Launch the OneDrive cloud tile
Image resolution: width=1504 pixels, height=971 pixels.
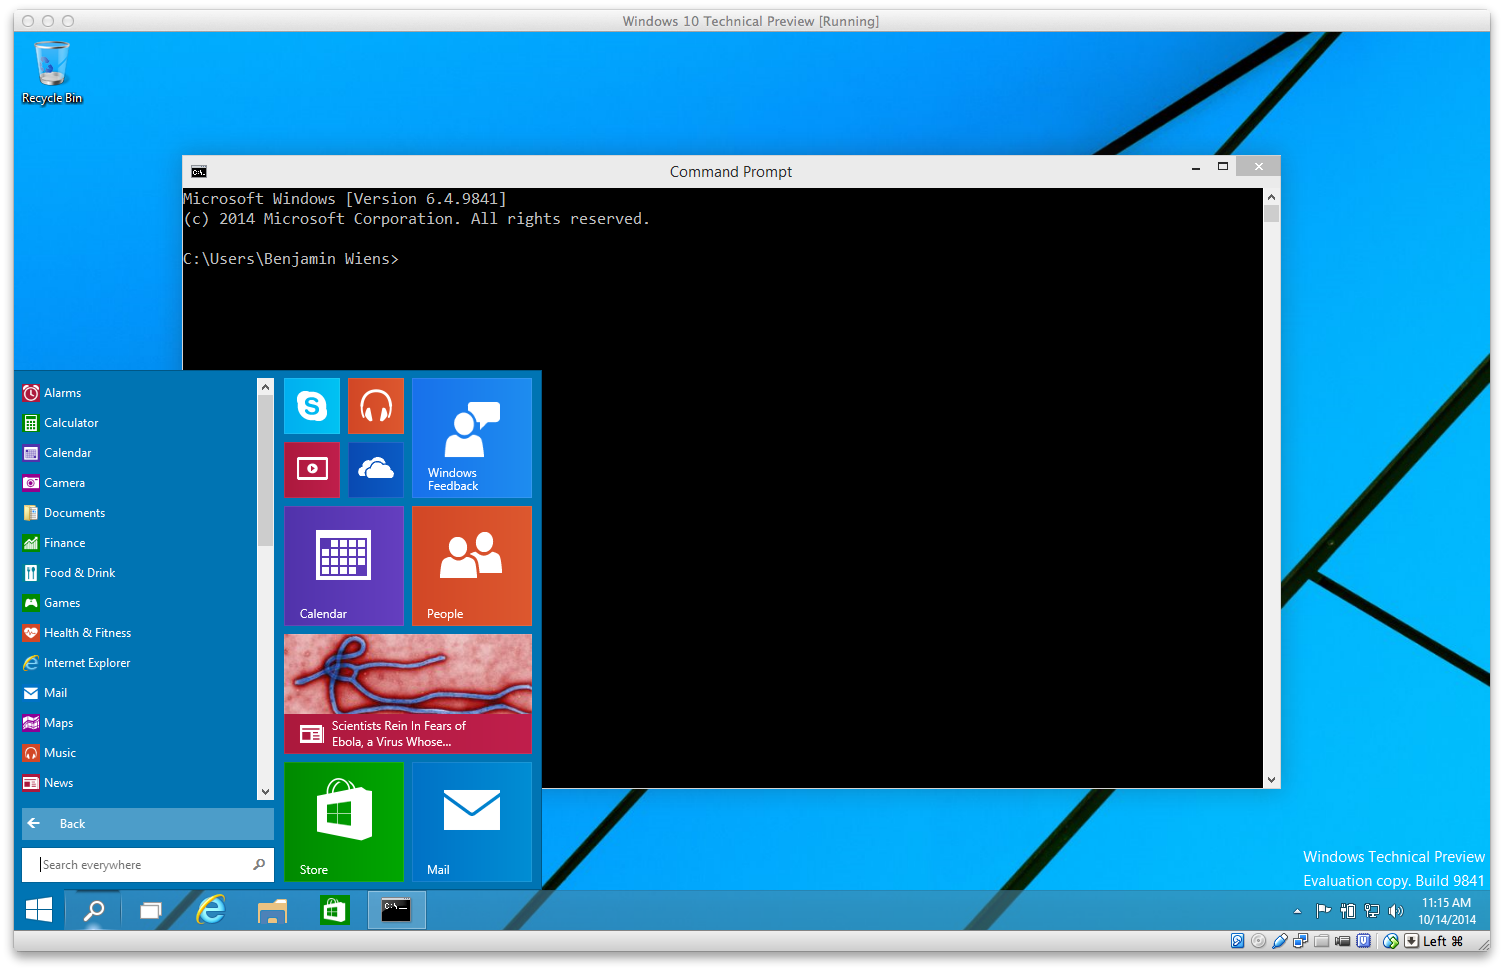(x=376, y=469)
